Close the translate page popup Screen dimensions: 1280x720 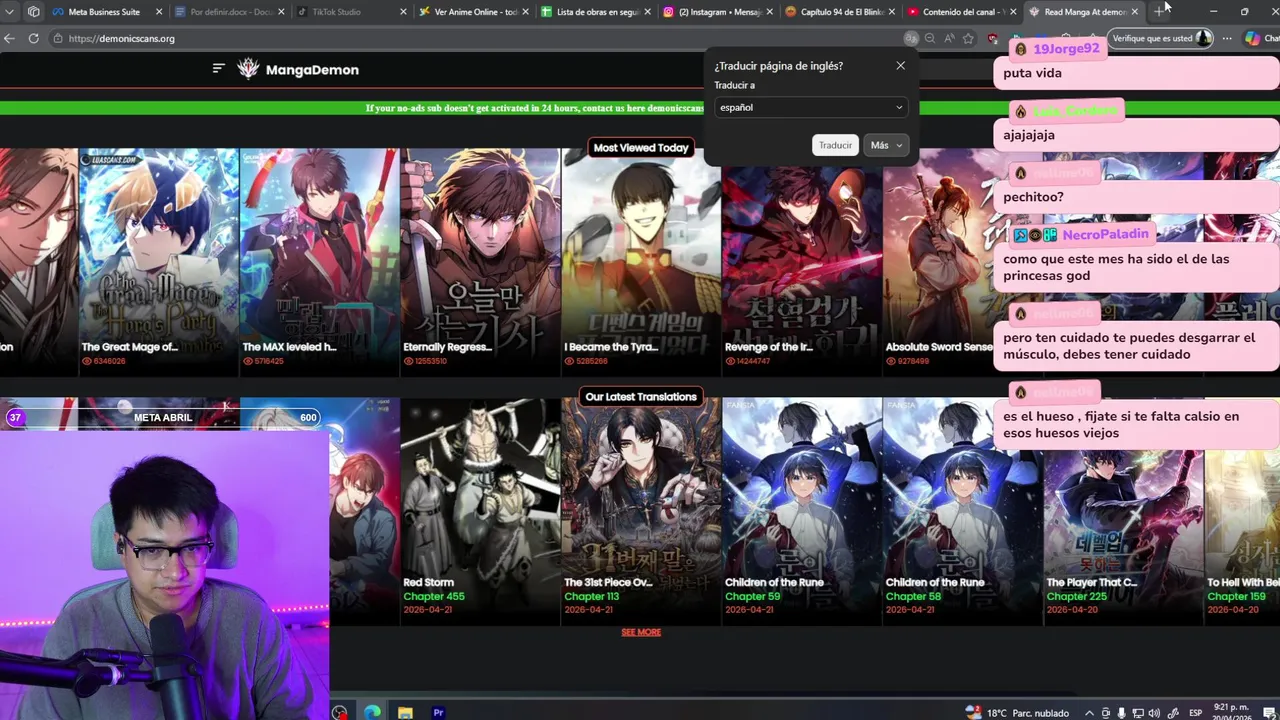pyautogui.click(x=900, y=65)
